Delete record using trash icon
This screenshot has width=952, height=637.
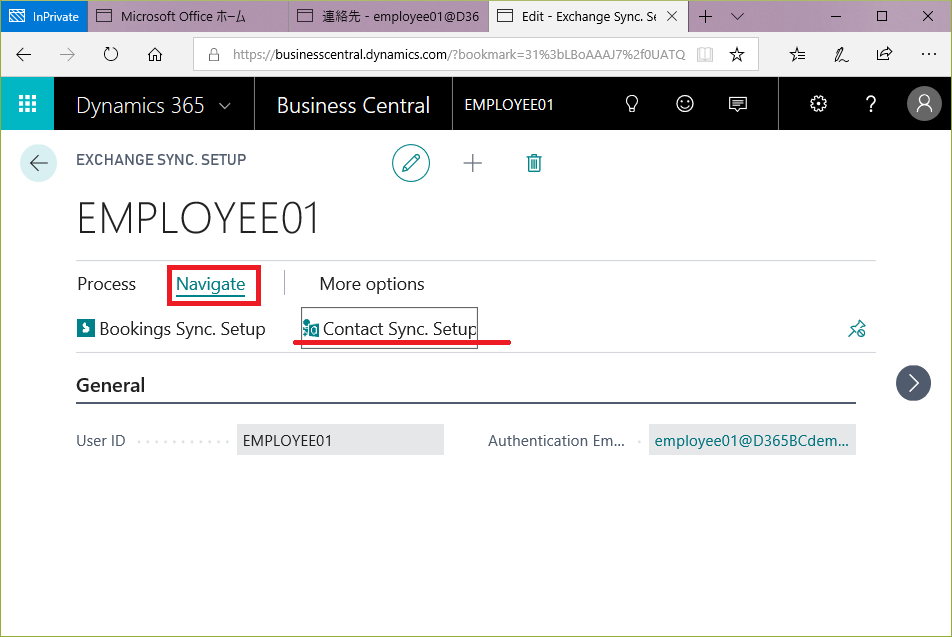(x=534, y=163)
